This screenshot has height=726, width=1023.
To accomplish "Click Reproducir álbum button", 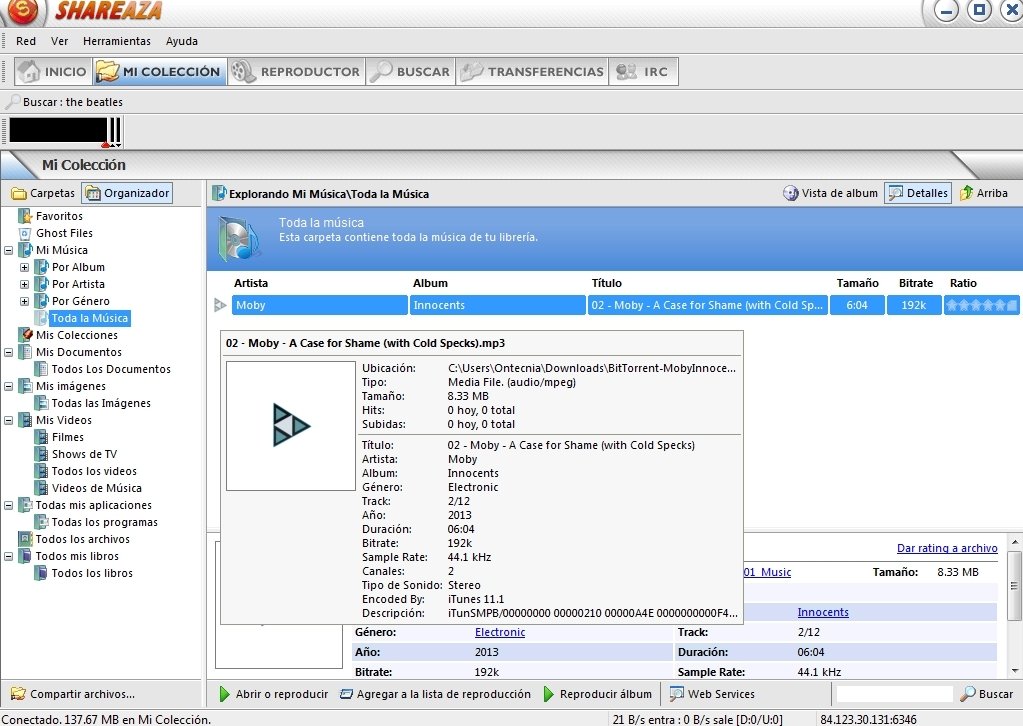I will 598,694.
